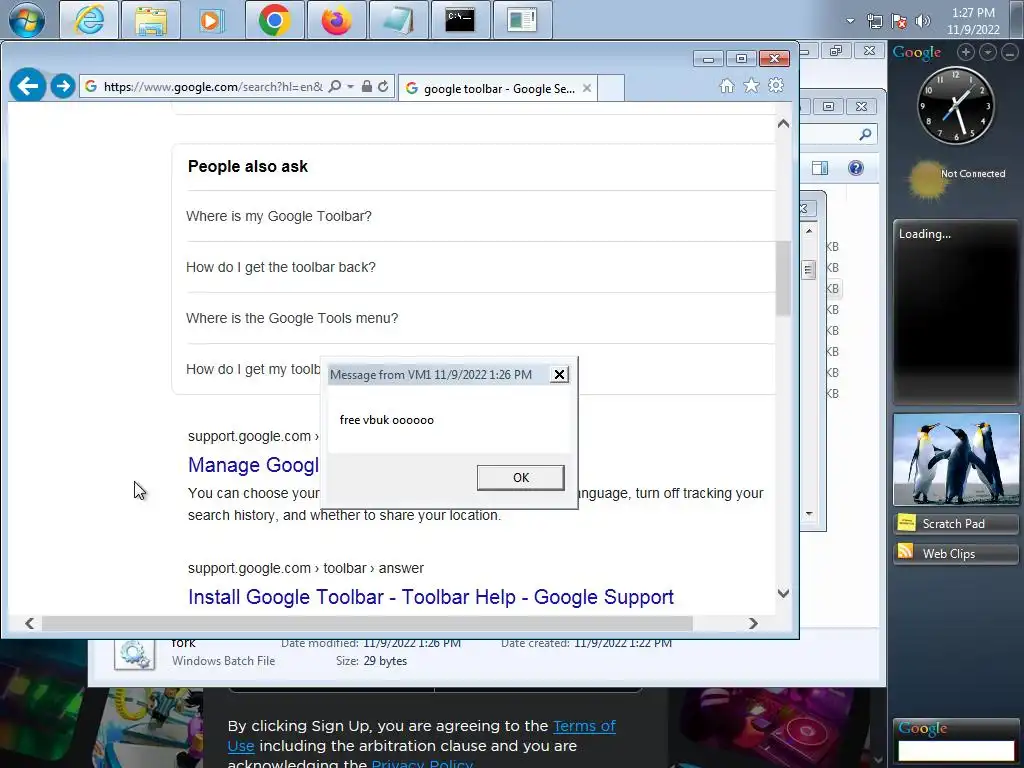Toggle the Explorer preview pane icon
Viewport: 1024px width, 768px height.
820,168
